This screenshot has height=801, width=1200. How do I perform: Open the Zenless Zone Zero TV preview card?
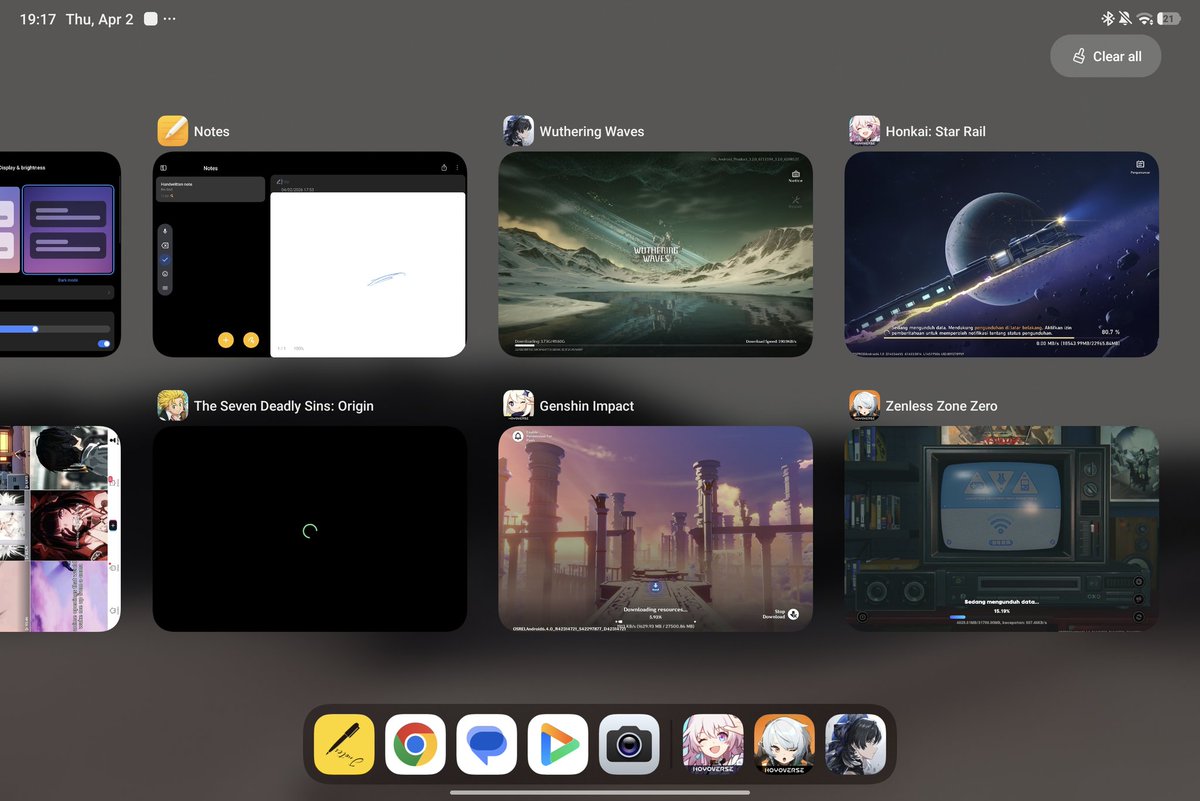1002,529
